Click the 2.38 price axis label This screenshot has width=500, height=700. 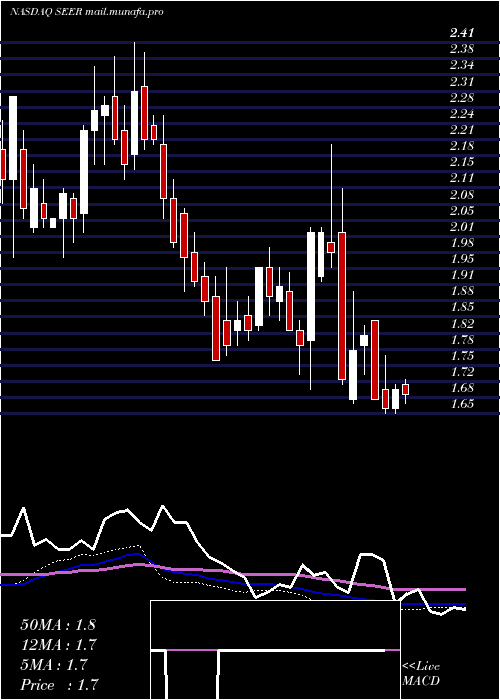point(462,49)
